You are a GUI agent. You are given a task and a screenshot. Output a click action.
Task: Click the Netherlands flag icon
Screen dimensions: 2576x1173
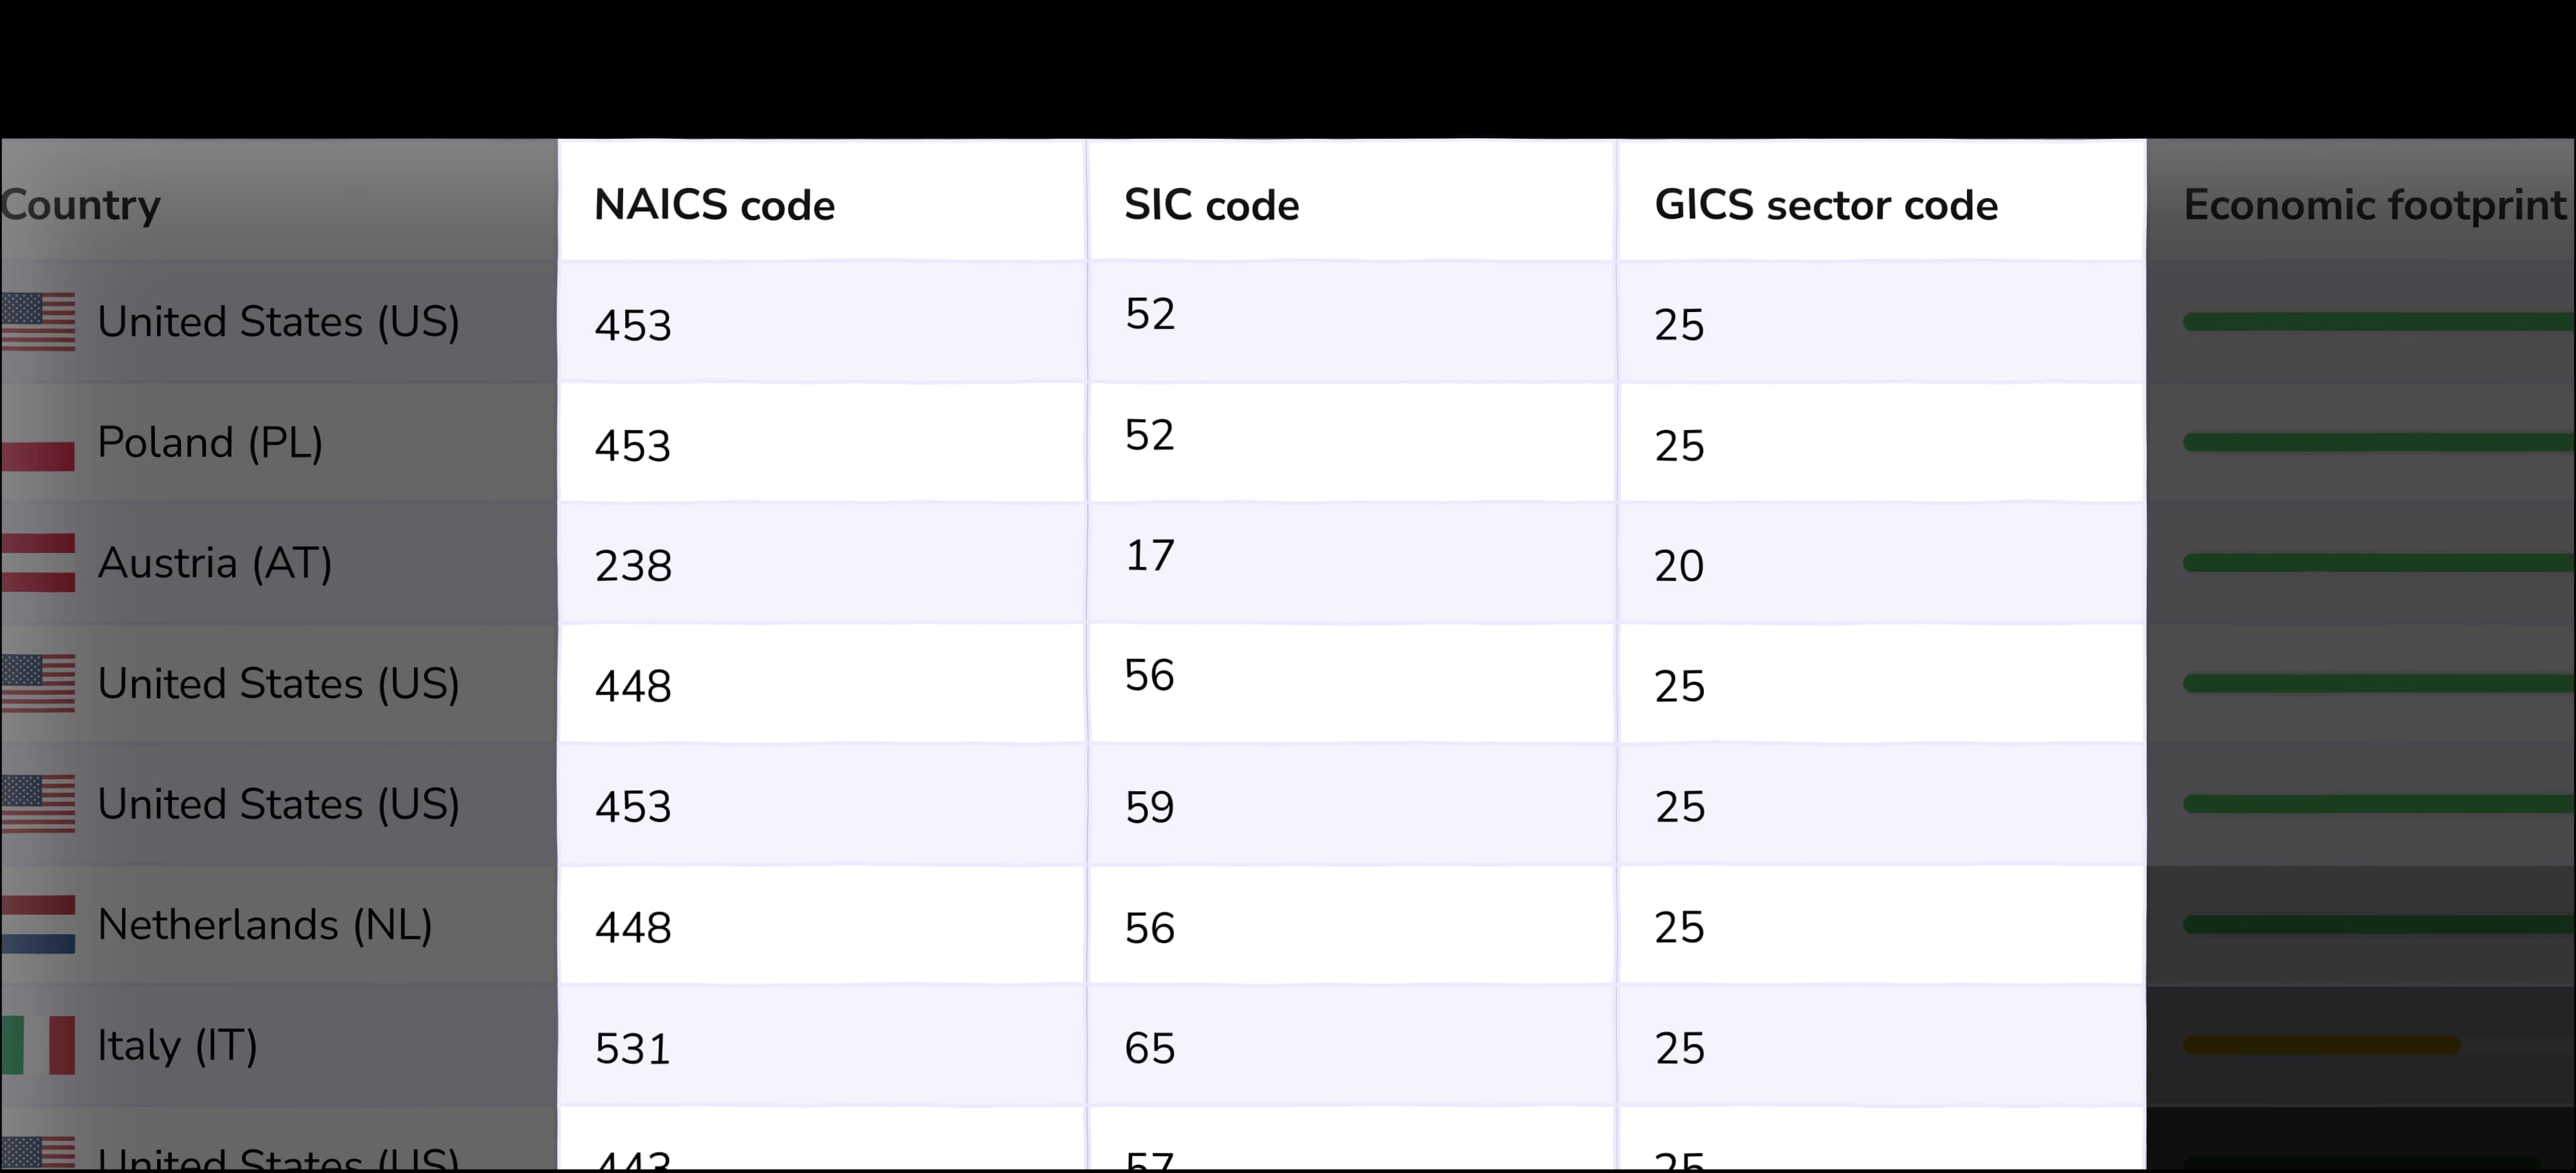pos(38,924)
